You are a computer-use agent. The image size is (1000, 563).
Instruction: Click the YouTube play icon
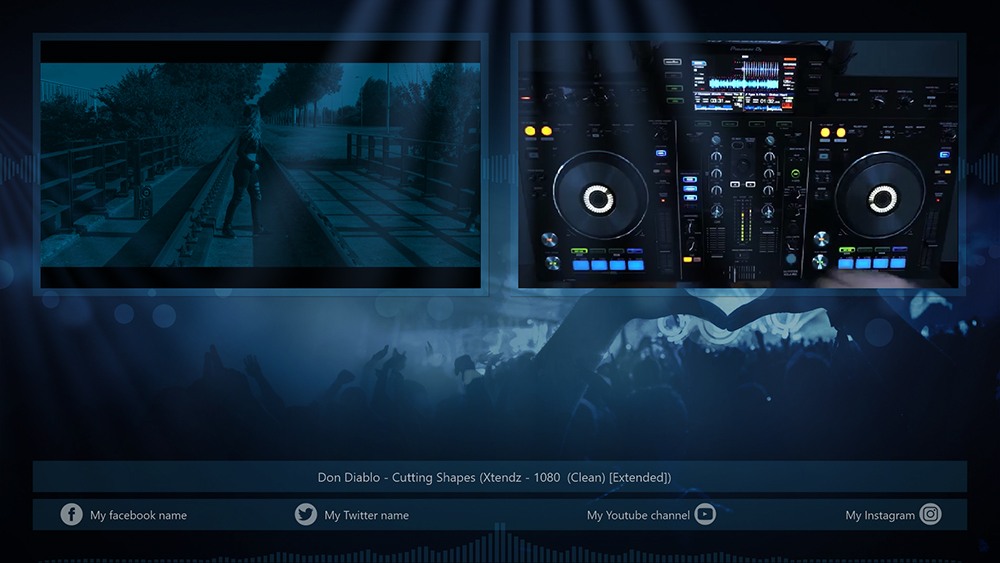705,514
